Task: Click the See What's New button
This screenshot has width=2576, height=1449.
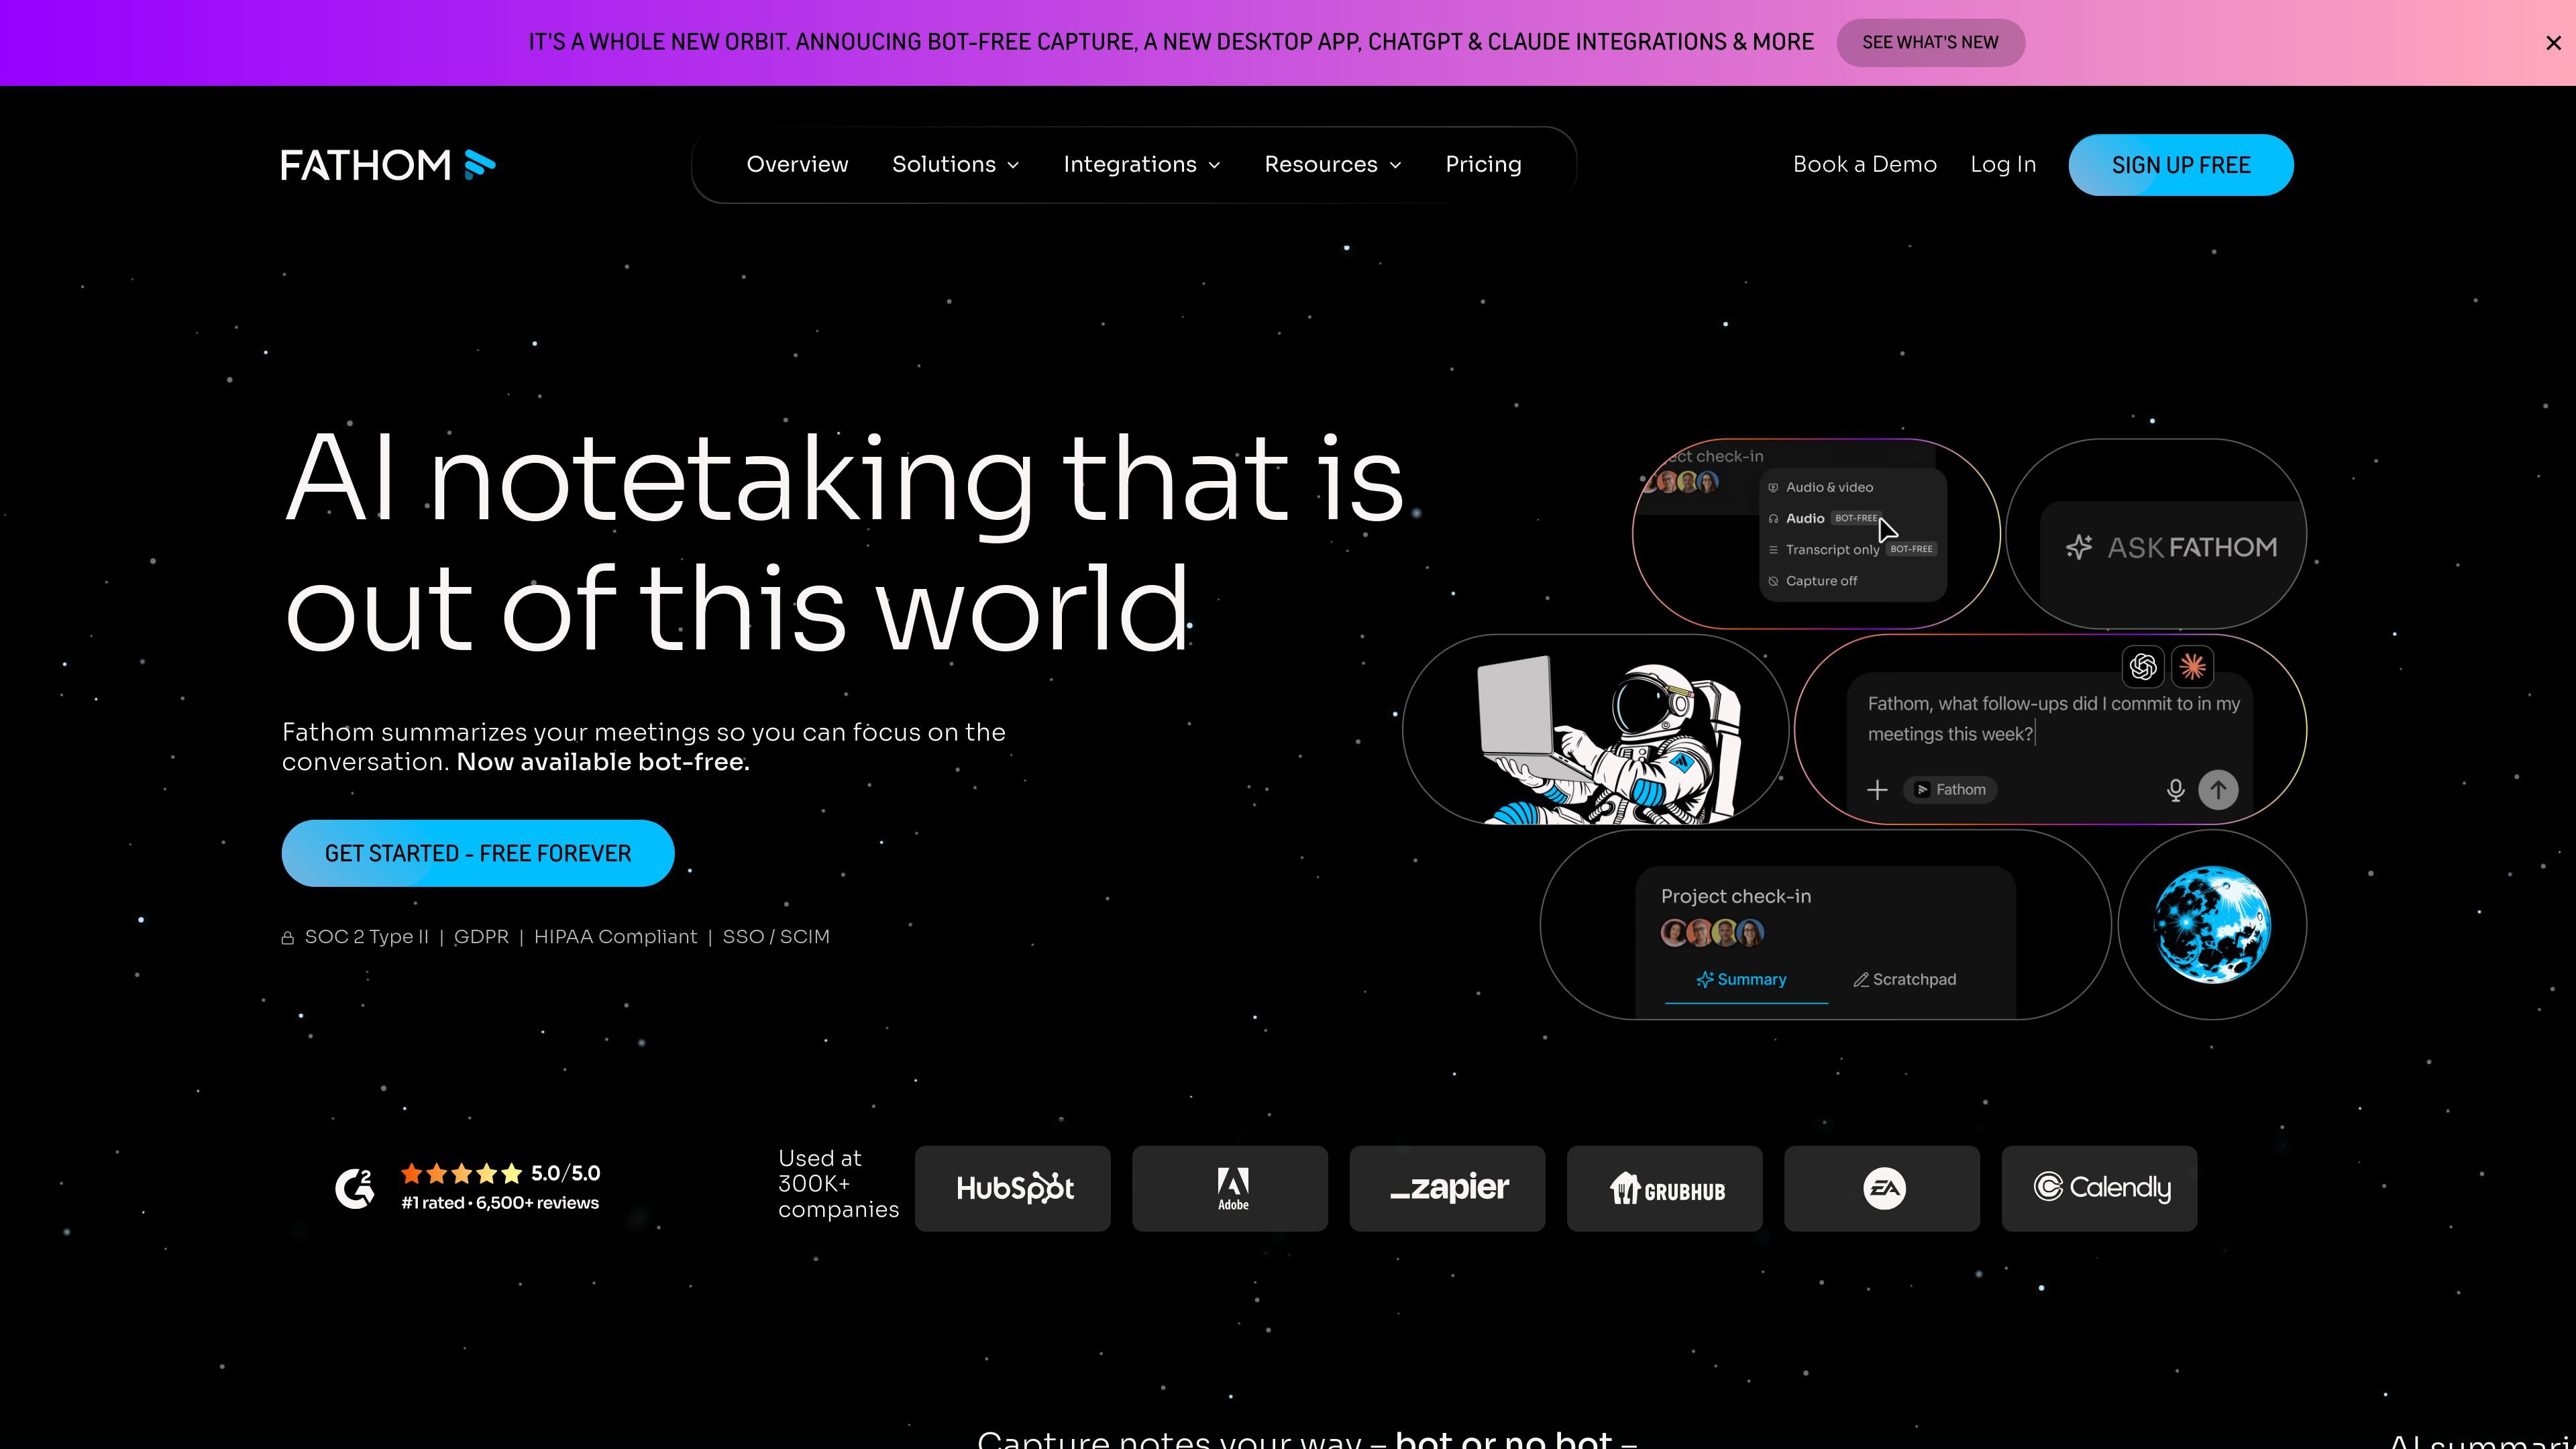Action: click(x=1930, y=43)
